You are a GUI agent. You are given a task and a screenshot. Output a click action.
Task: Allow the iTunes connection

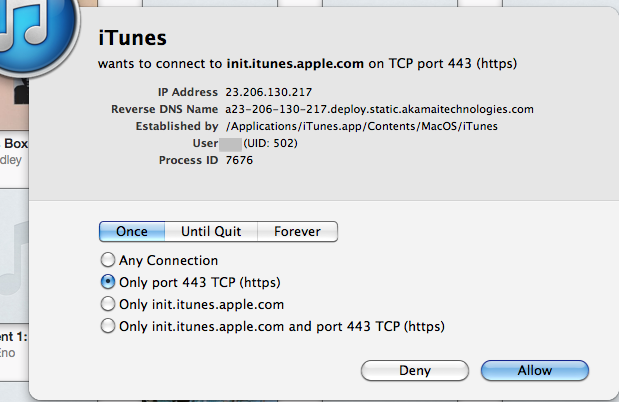tap(535, 370)
